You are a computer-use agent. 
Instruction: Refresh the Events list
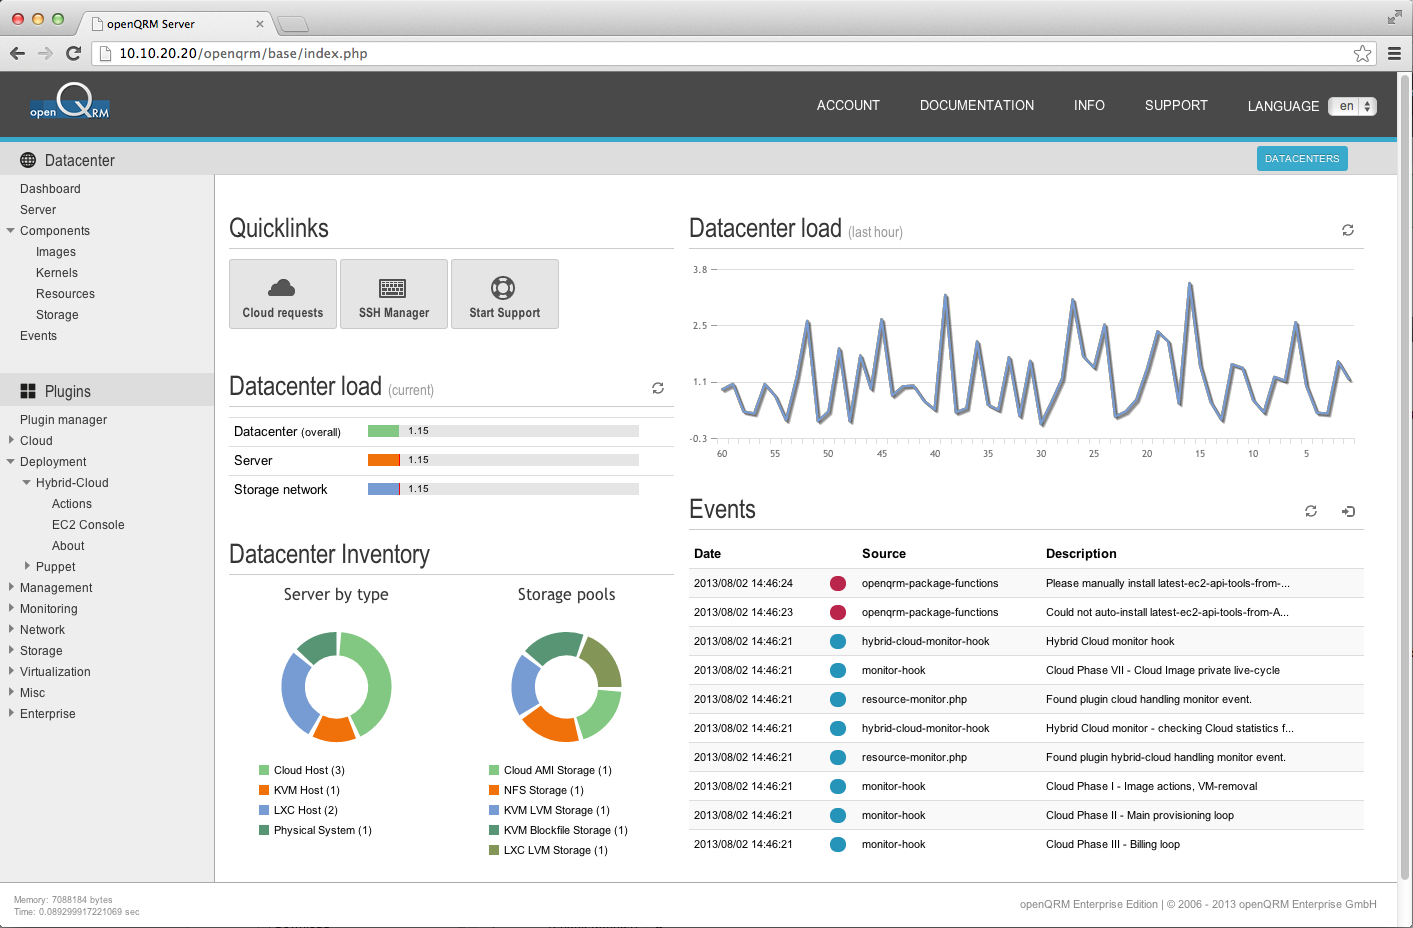pos(1310,511)
